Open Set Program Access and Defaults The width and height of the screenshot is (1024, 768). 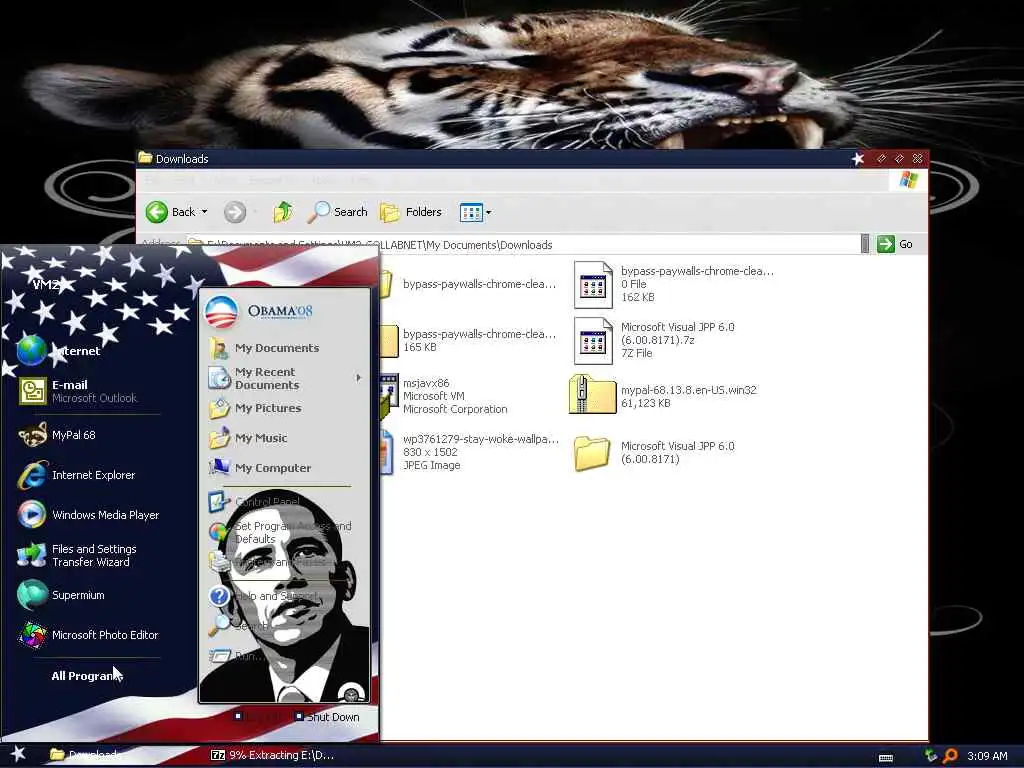point(280,532)
